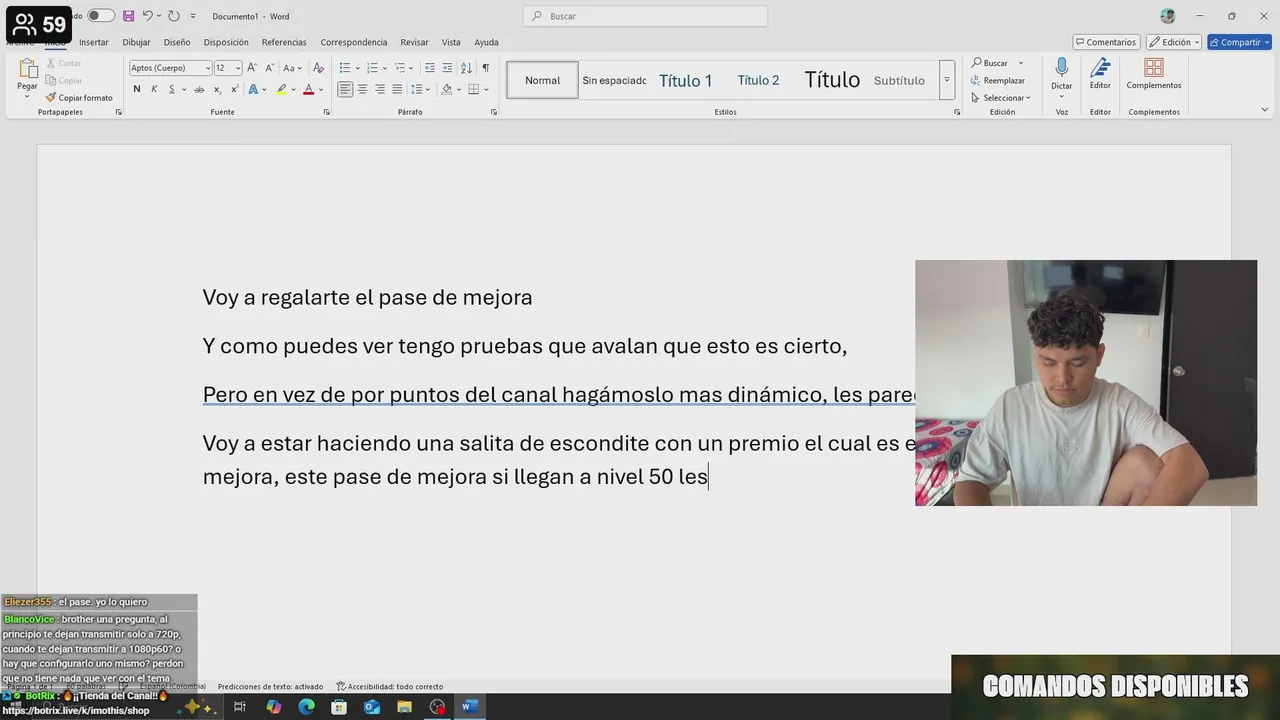Image resolution: width=1280 pixels, height=720 pixels.
Task: Open Outlook from taskbar
Action: pyautogui.click(x=372, y=707)
